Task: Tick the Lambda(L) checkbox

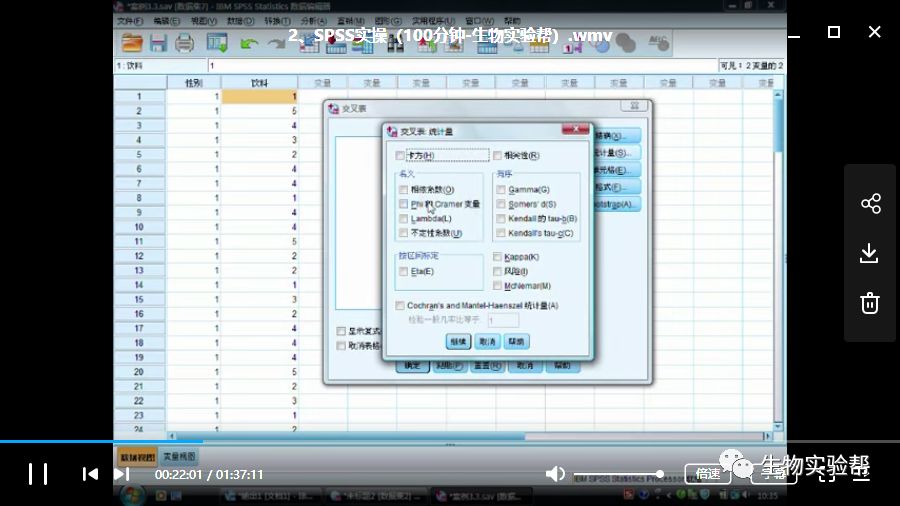Action: [404, 219]
